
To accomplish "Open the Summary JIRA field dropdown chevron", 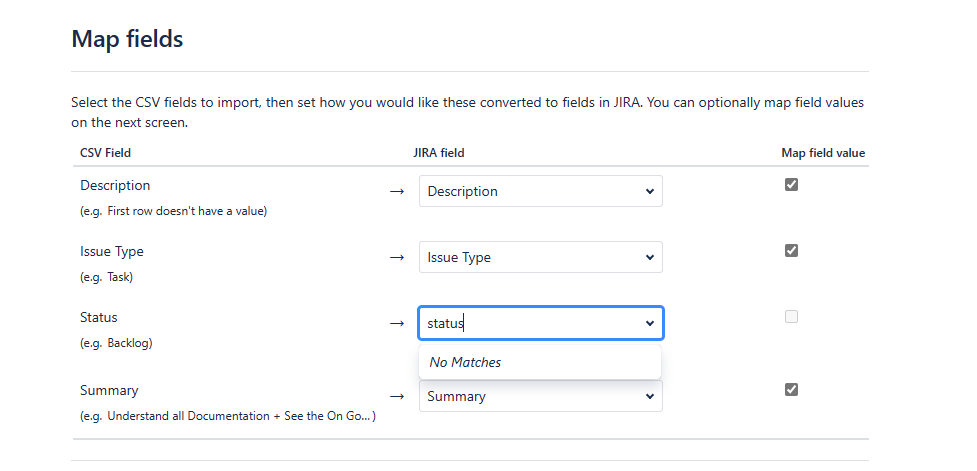I will click(649, 396).
